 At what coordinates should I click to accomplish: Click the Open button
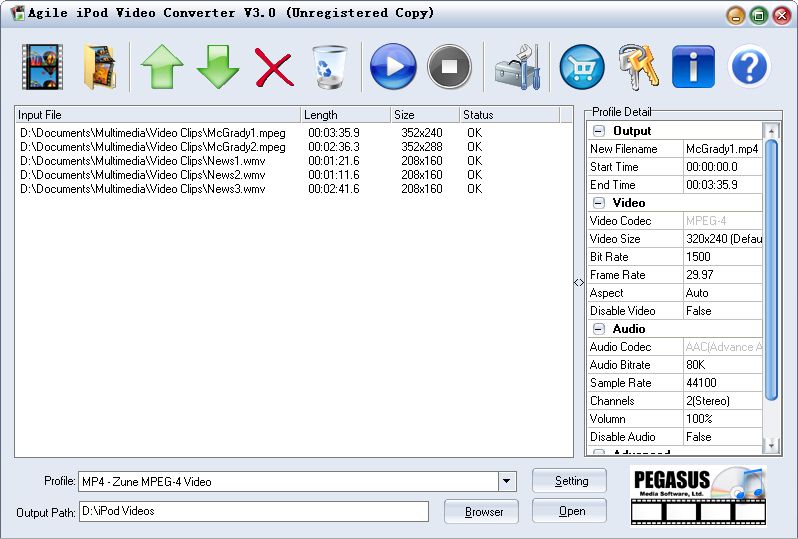tap(569, 511)
